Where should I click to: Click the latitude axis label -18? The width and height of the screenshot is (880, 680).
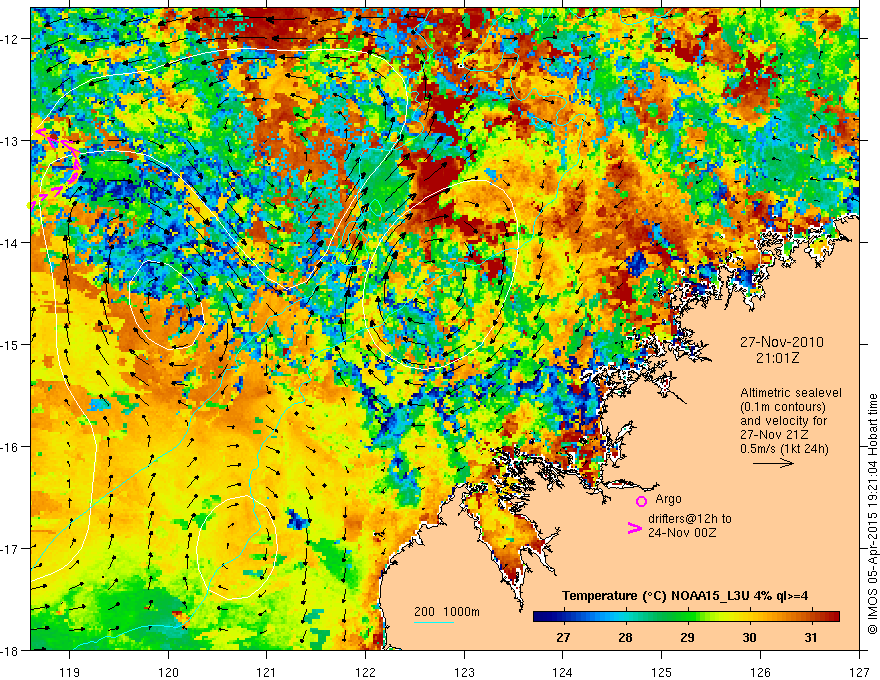click(10, 651)
